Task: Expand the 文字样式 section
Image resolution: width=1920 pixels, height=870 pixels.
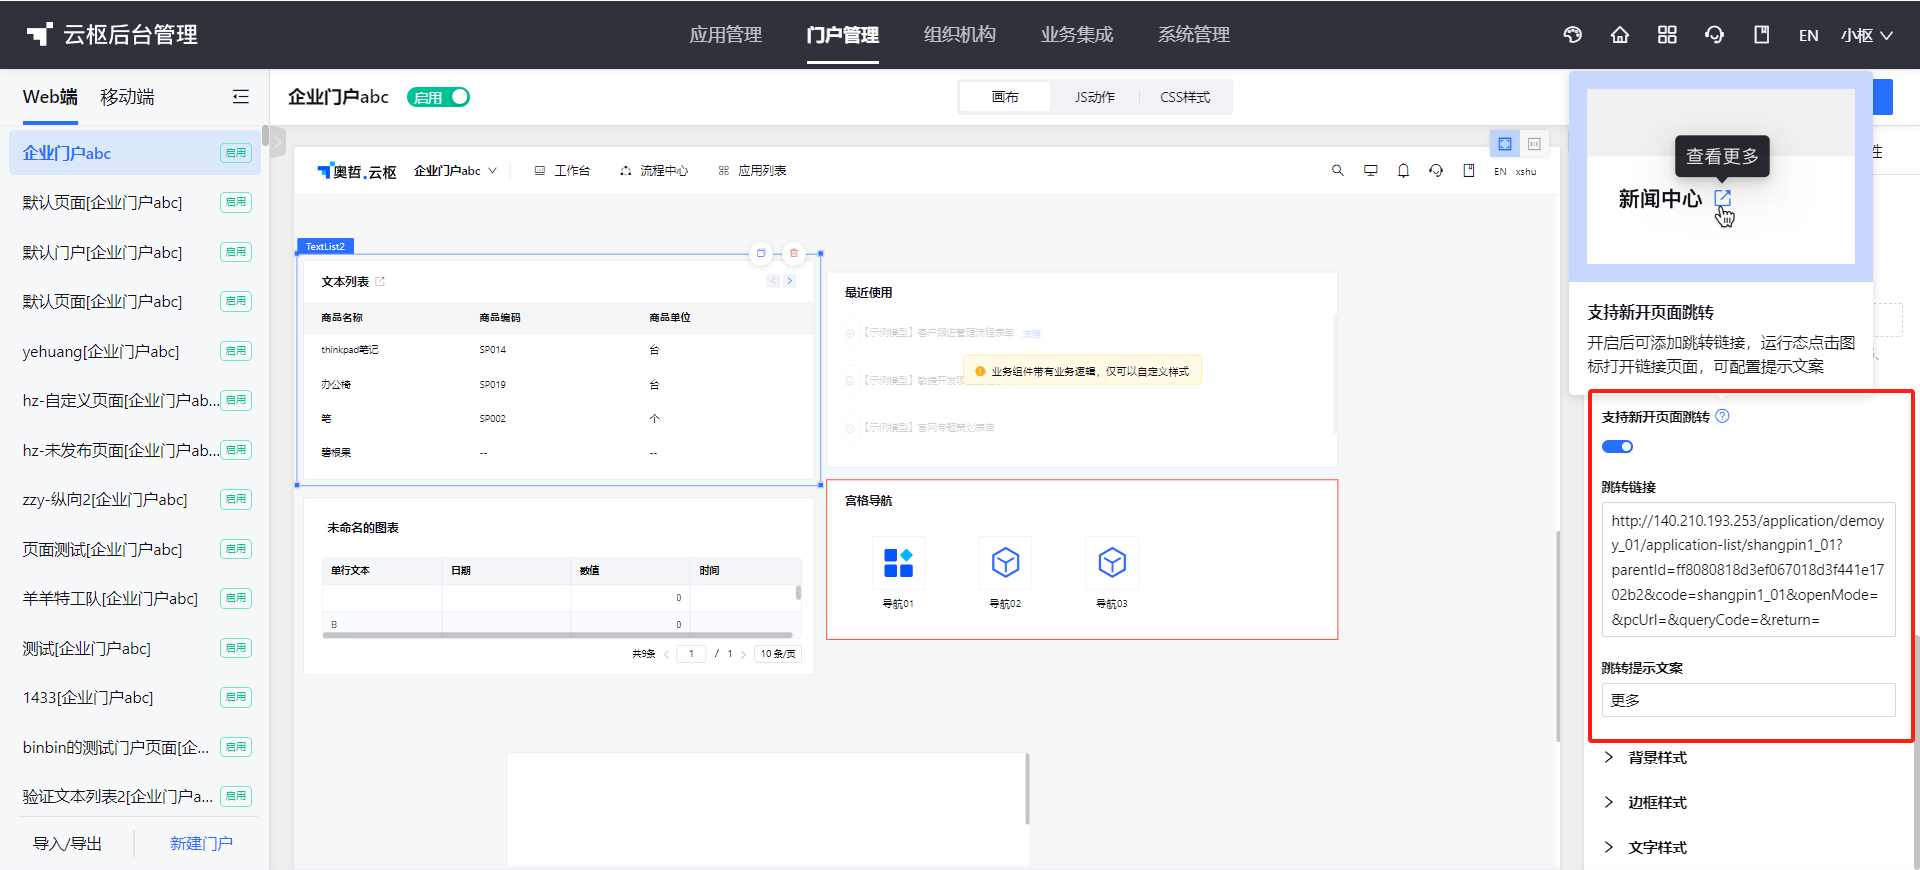Action: 1646,848
